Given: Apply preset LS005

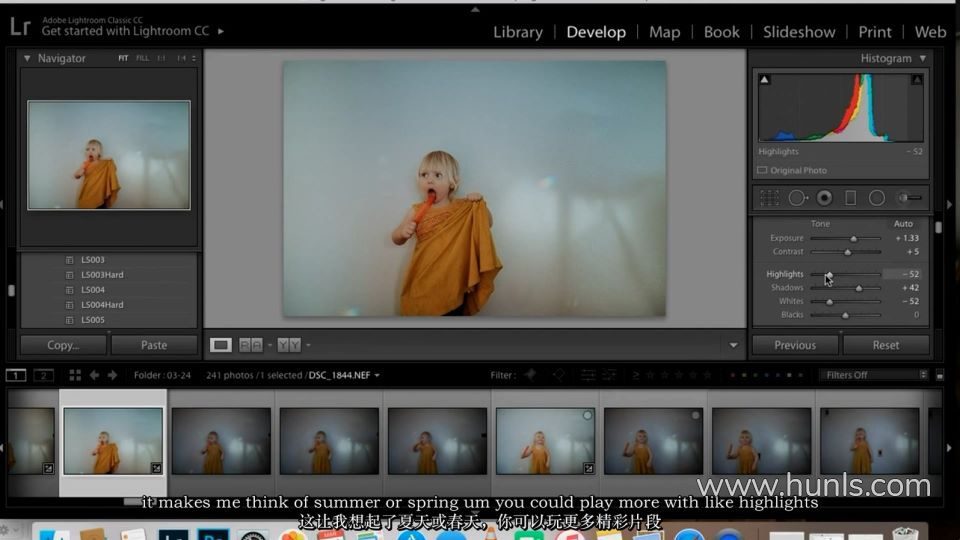Looking at the screenshot, I should click(92, 320).
